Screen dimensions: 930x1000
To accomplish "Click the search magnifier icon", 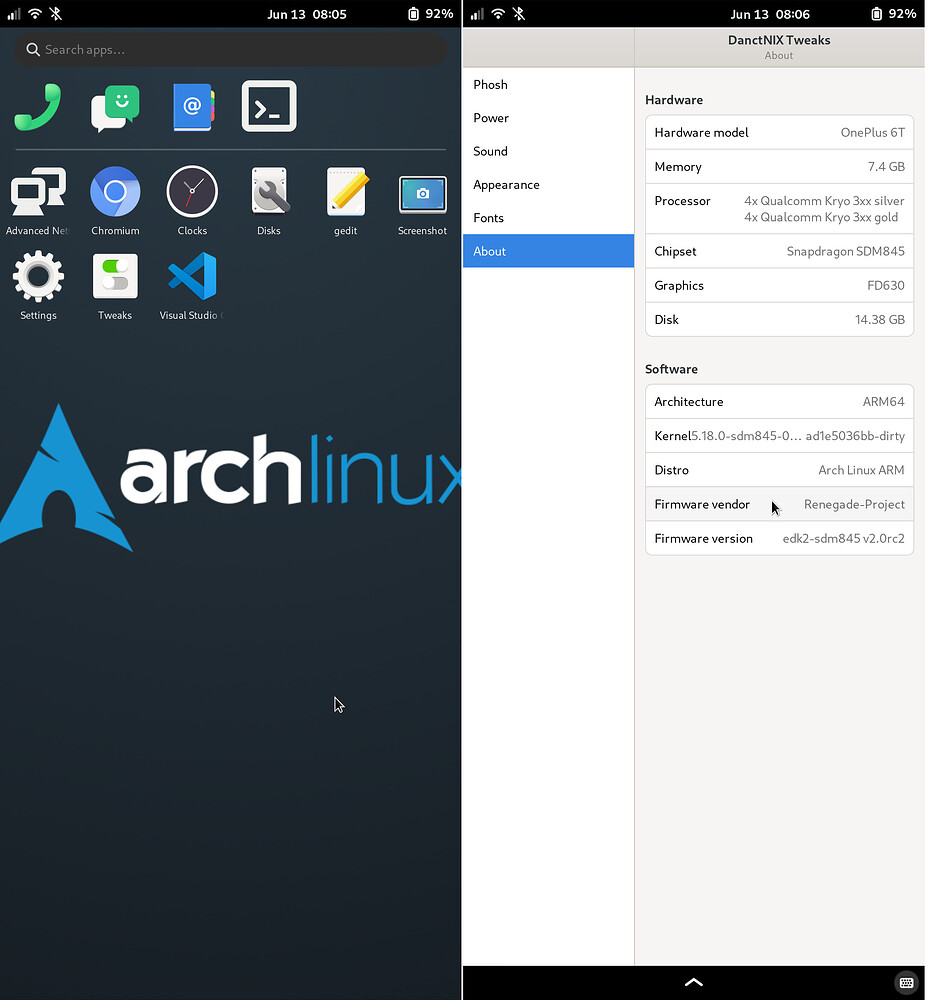I will coord(33,49).
